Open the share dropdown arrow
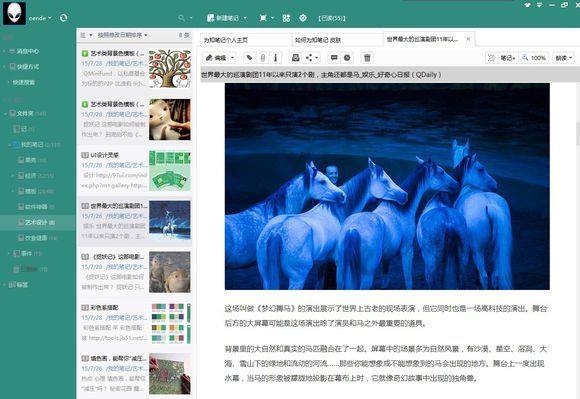This screenshot has width=580, height=399. [x=317, y=58]
